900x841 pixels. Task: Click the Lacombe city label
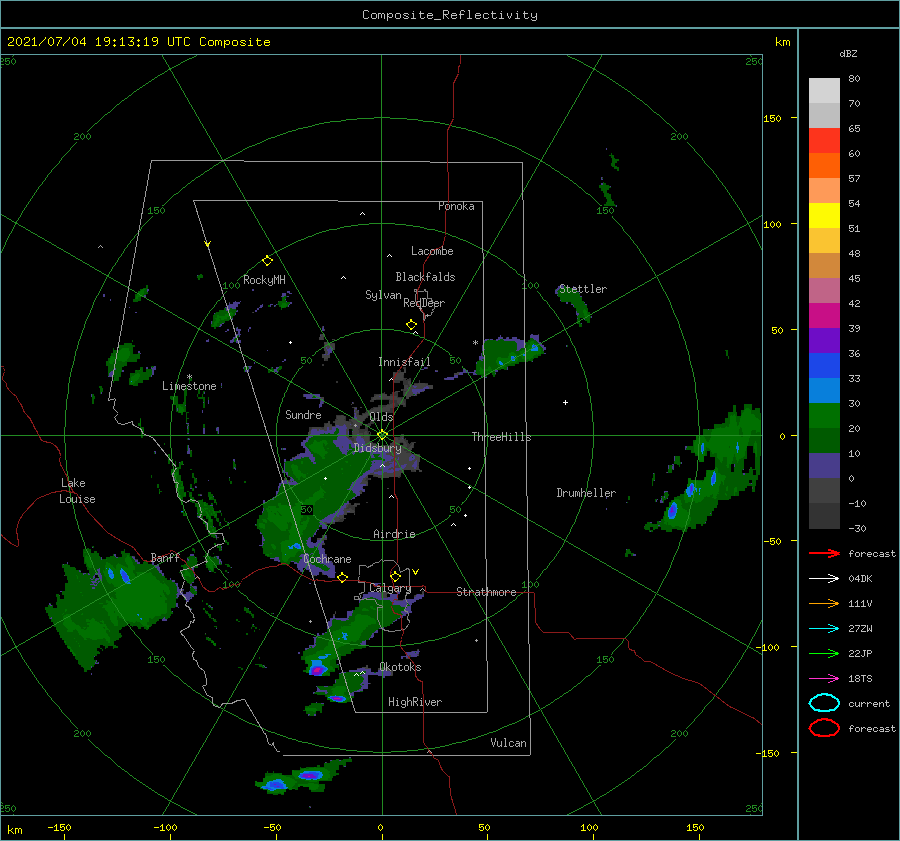432,251
